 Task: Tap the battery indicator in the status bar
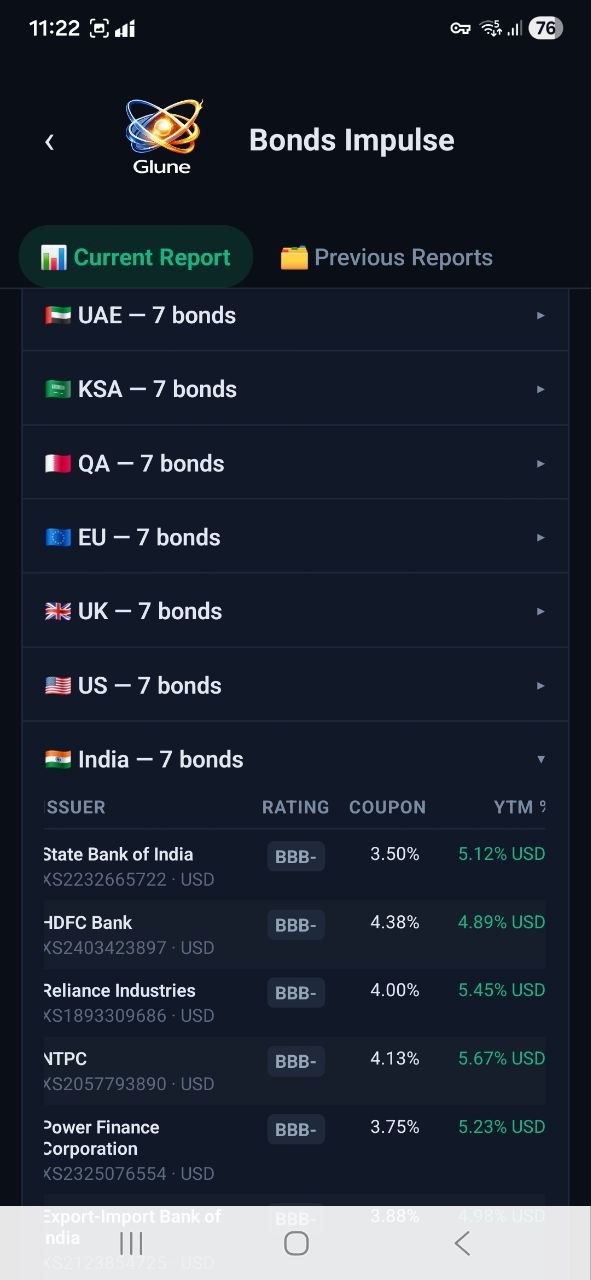pos(546,28)
